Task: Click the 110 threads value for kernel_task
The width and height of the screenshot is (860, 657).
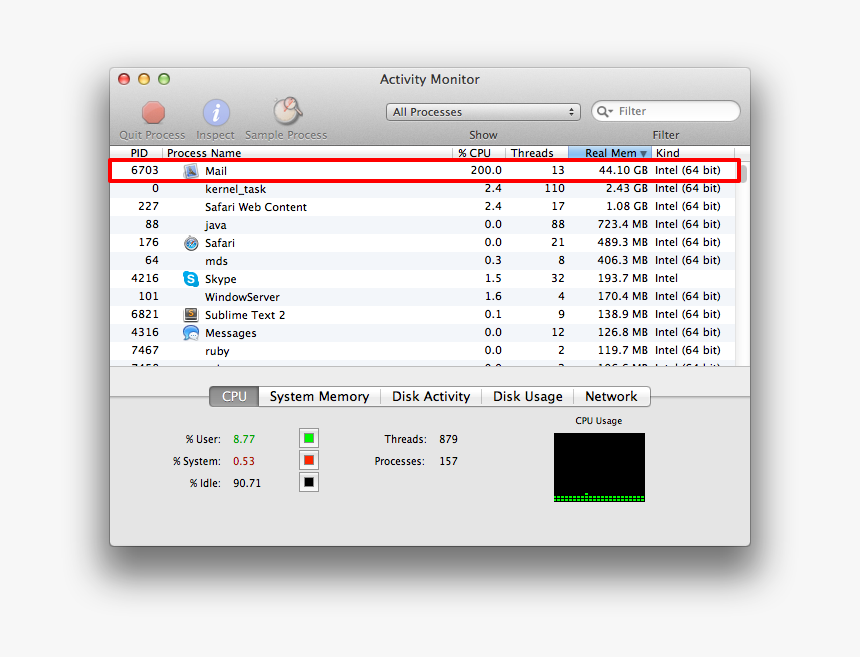Action: point(555,188)
